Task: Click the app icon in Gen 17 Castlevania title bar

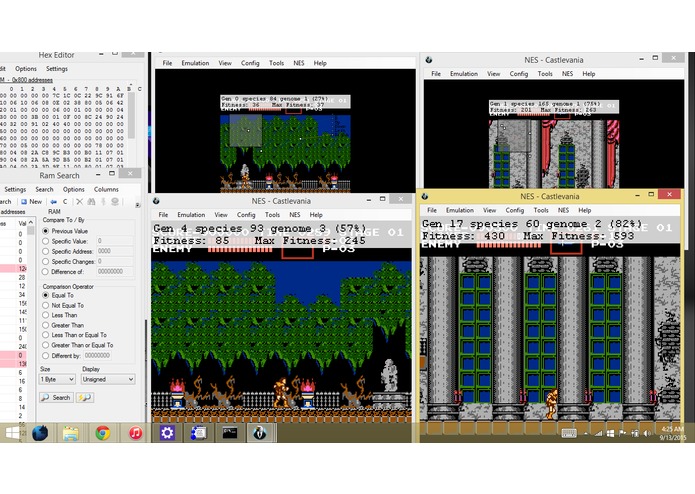Action: [425, 196]
